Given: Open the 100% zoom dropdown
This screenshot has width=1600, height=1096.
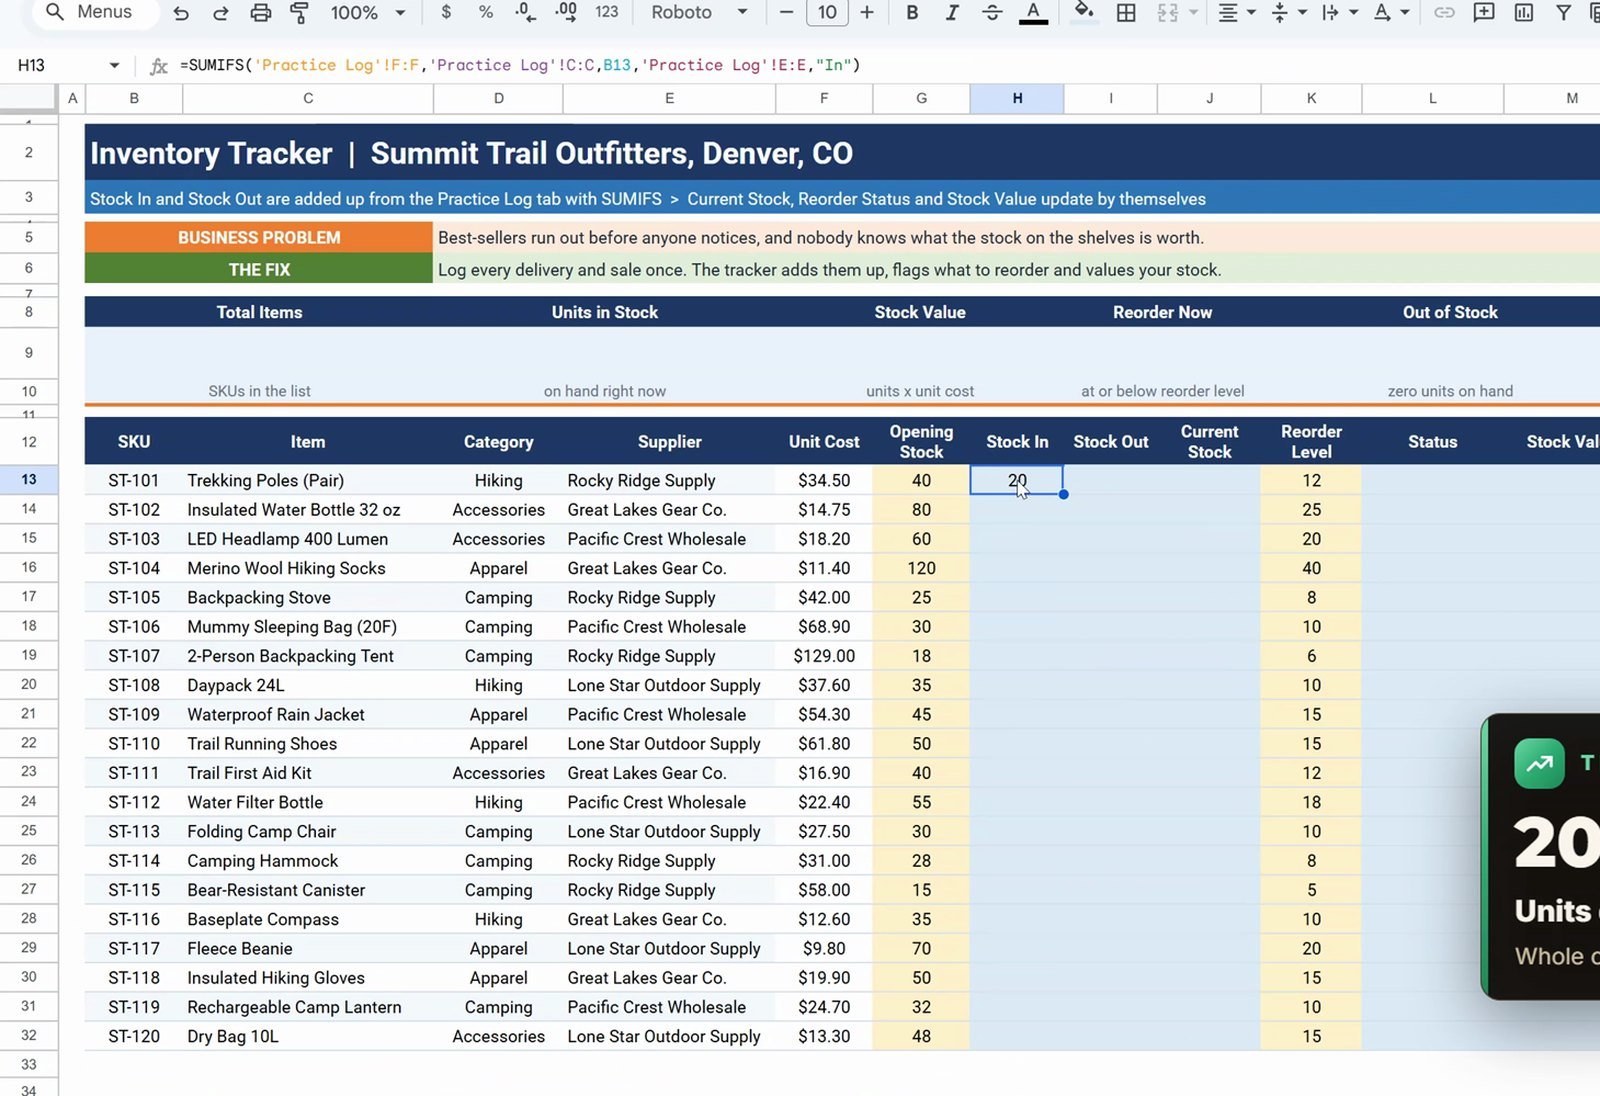Looking at the screenshot, I should pyautogui.click(x=368, y=12).
